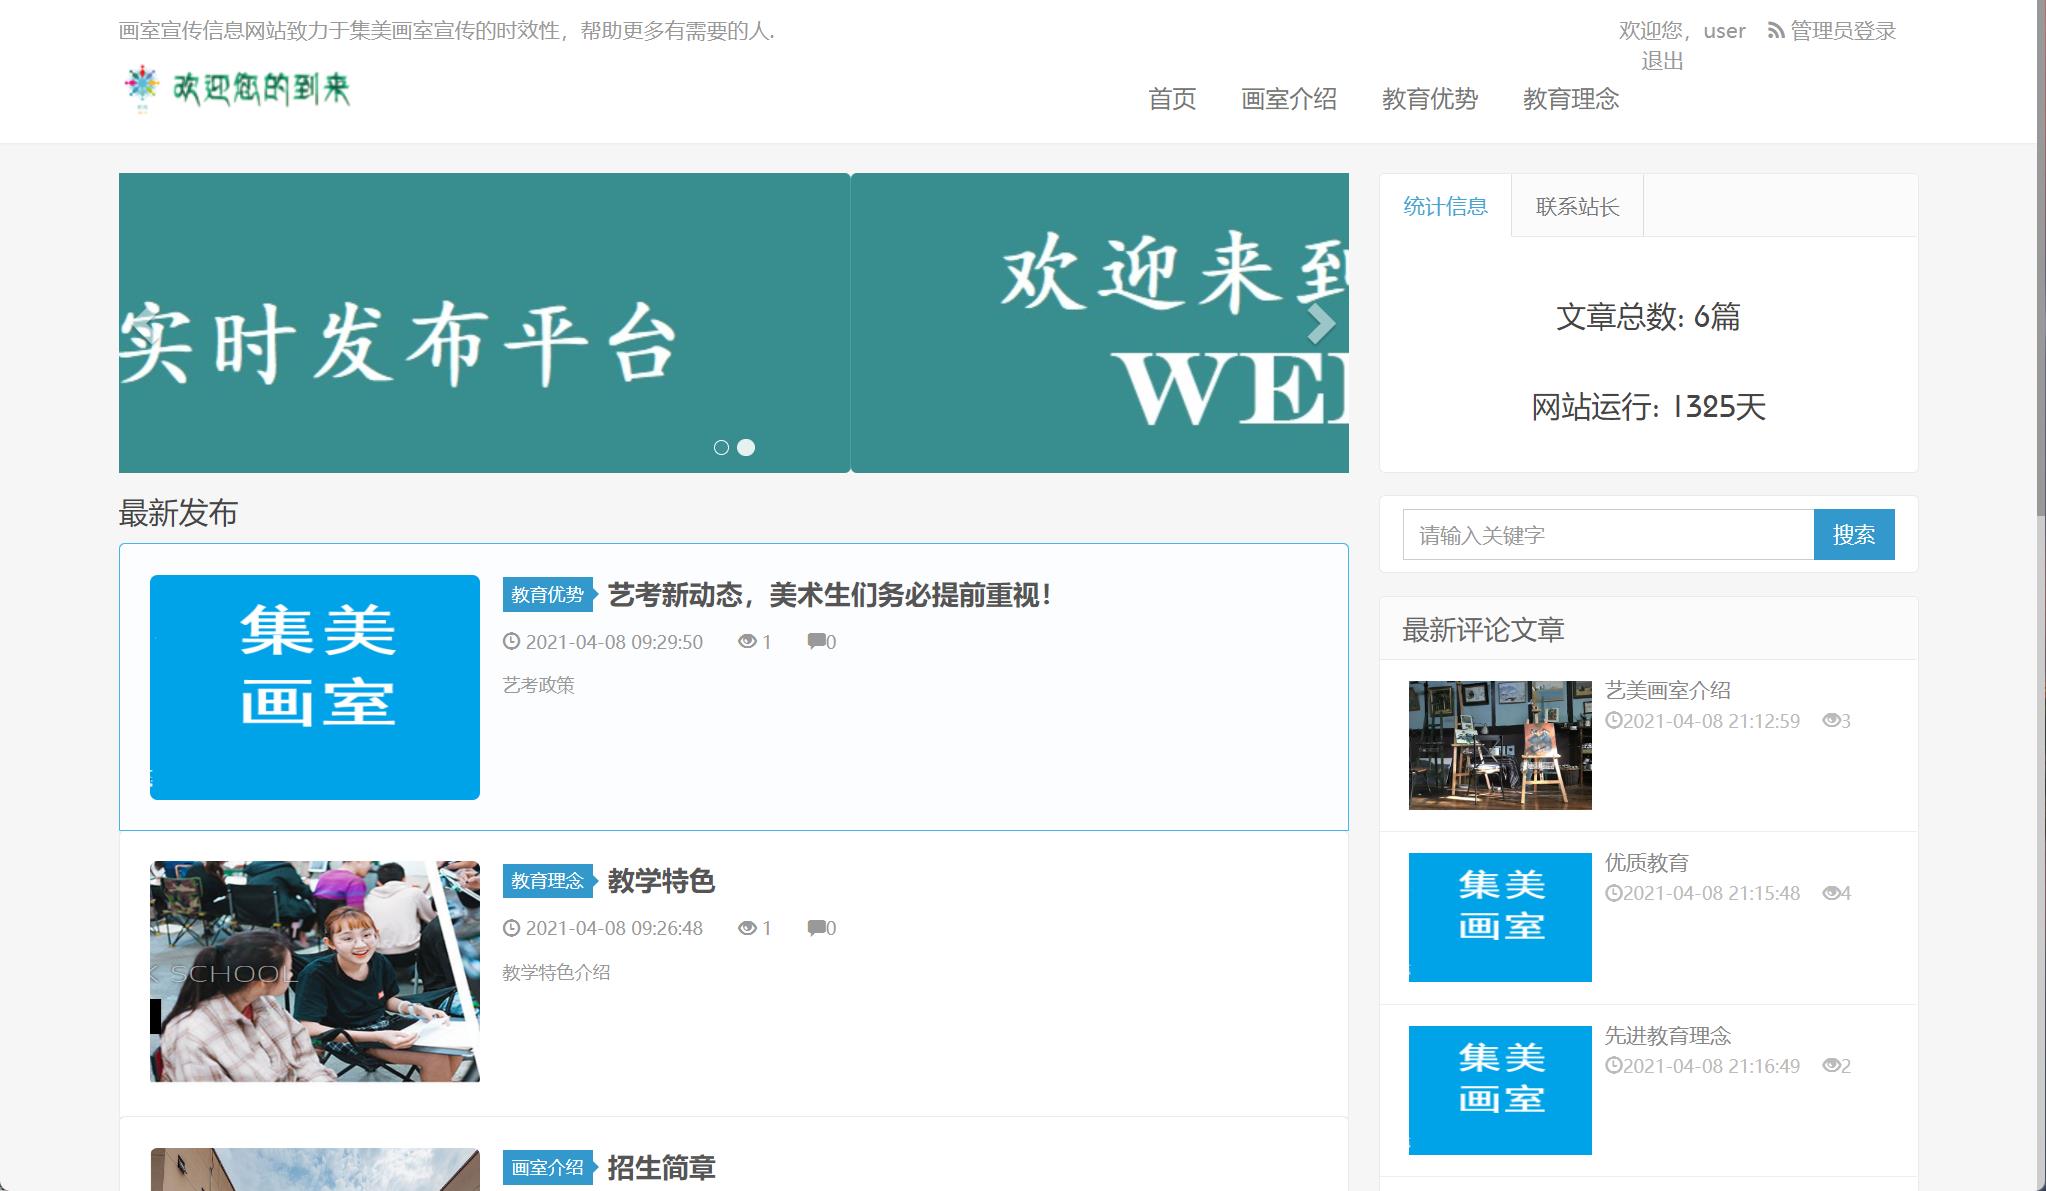Viewport: 2046px width, 1191px height.
Task: Click the eye icon beside 艺美画室介绍 view count
Action: click(x=1832, y=720)
